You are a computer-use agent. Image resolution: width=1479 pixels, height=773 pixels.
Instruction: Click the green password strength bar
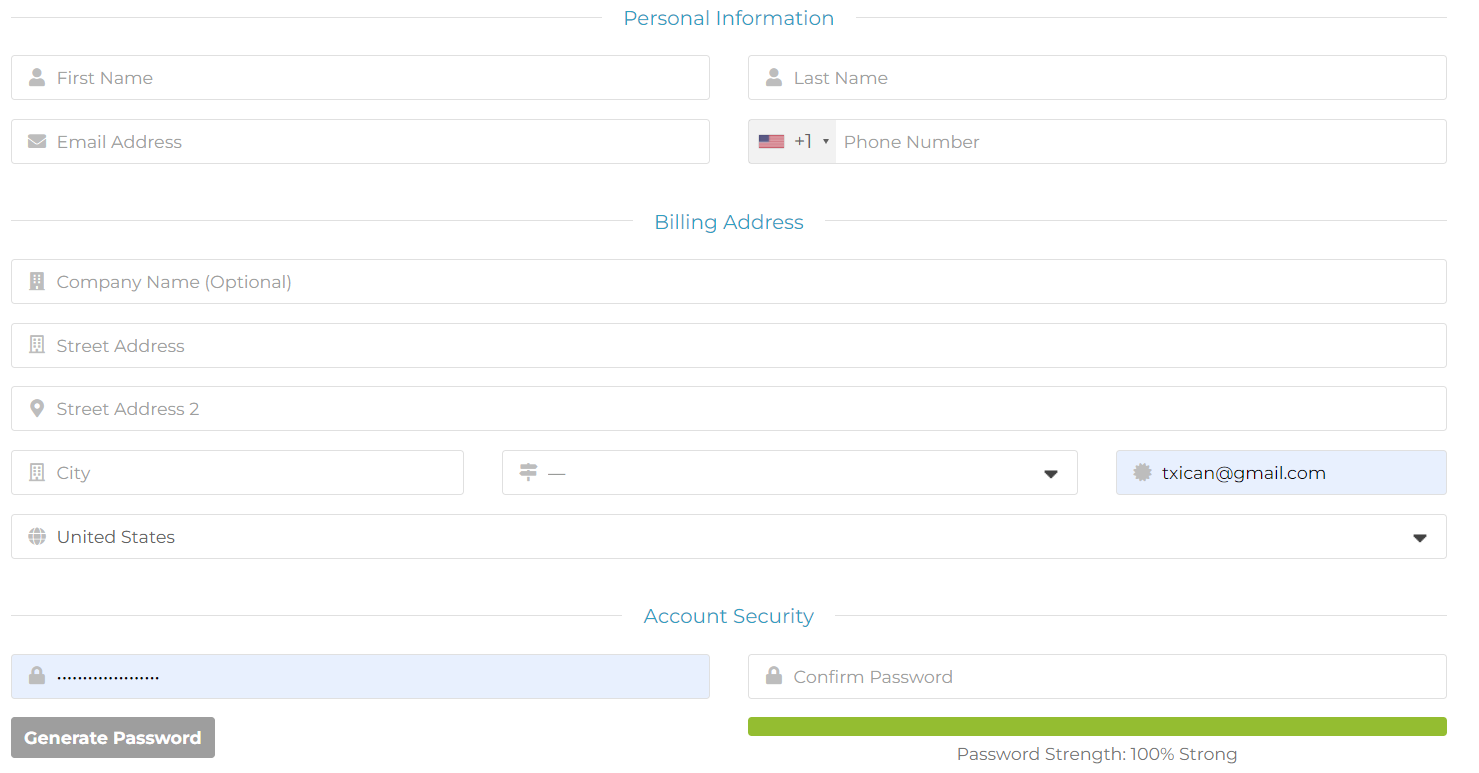[1096, 726]
